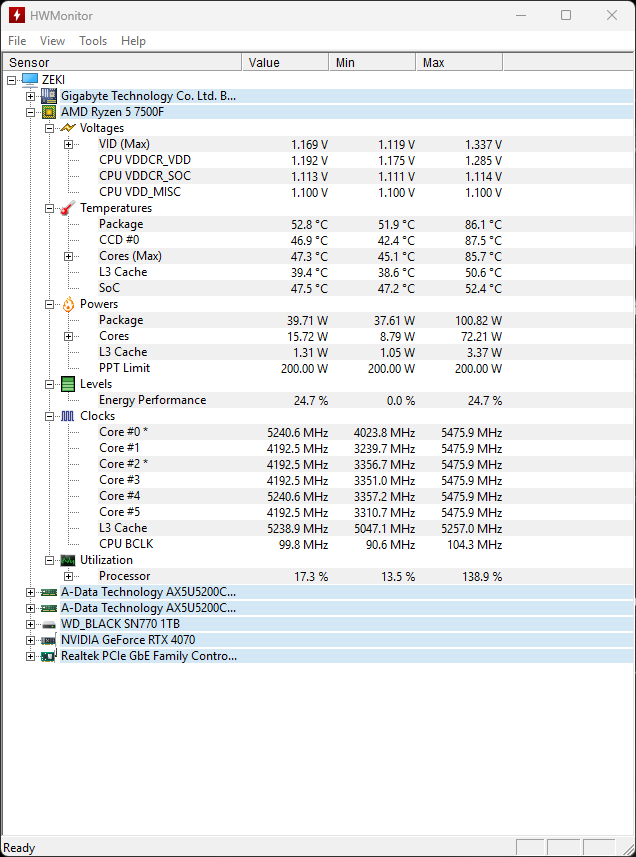This screenshot has width=636, height=857.
Task: Expand the Cores (Max) temperature entry
Action: point(68,256)
